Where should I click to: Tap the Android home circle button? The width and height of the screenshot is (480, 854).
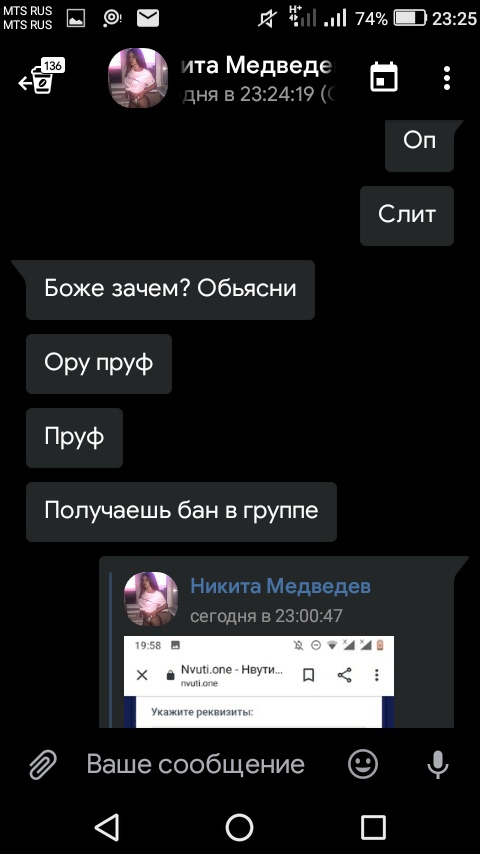[240, 828]
